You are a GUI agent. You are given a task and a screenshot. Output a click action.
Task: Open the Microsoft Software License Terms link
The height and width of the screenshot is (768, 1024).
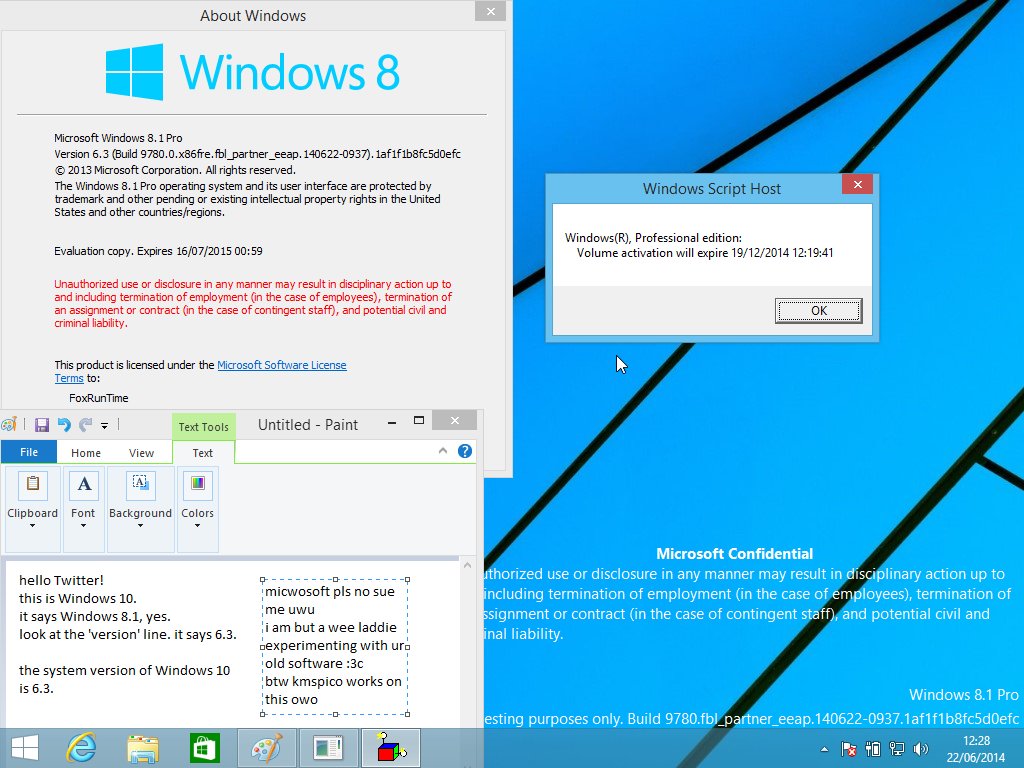(x=281, y=365)
